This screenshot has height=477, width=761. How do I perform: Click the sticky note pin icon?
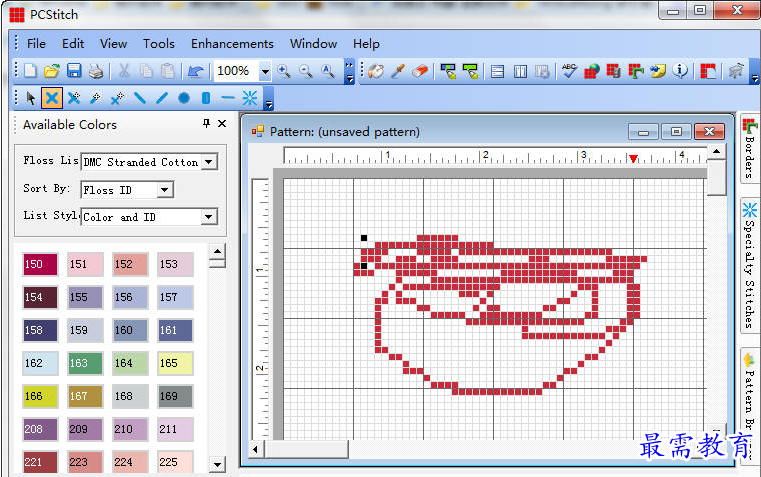658,71
